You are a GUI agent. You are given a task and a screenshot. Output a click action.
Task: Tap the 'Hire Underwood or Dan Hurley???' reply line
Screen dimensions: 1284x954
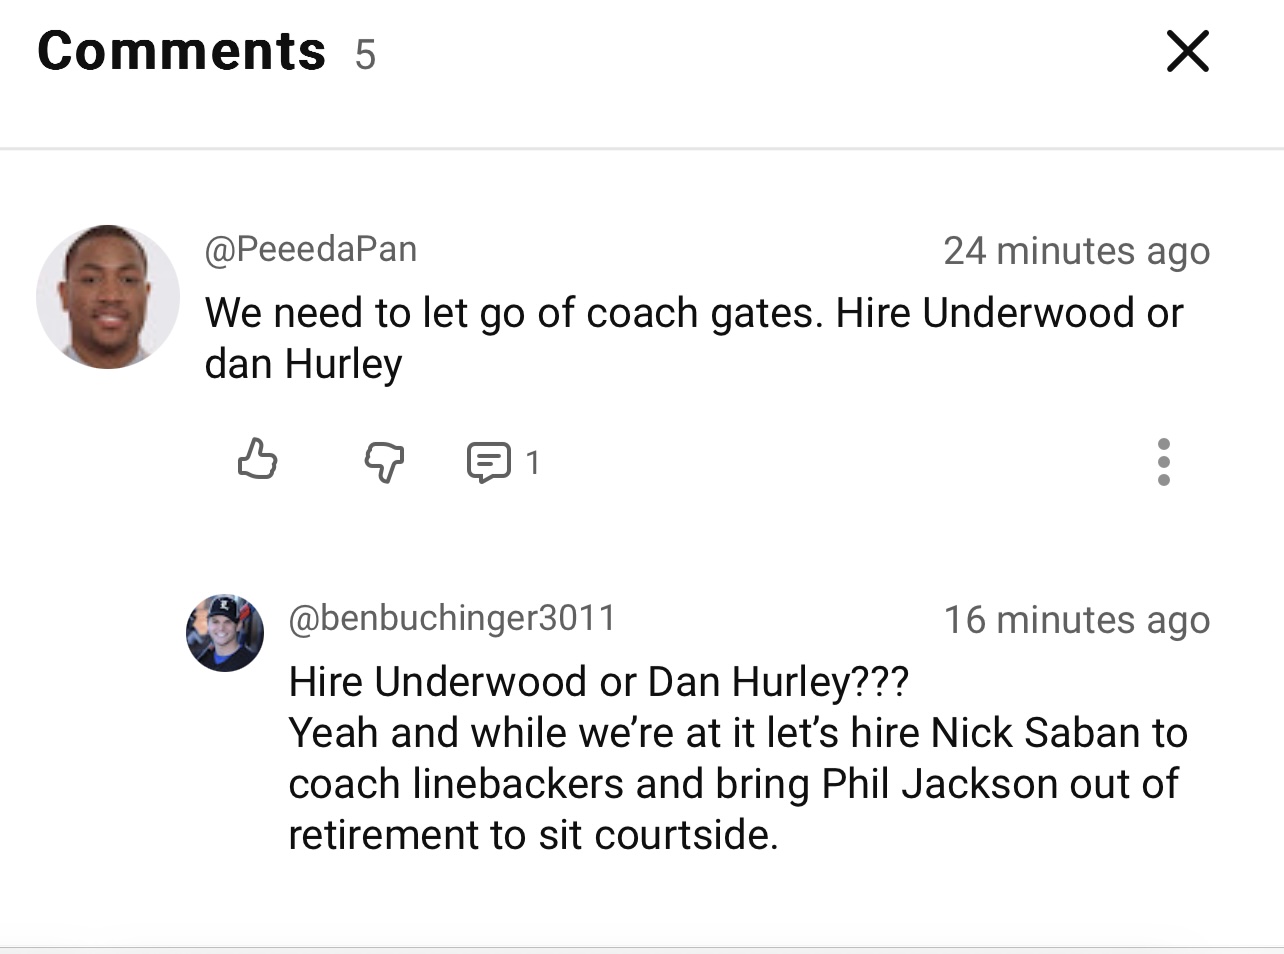pyautogui.click(x=598, y=682)
